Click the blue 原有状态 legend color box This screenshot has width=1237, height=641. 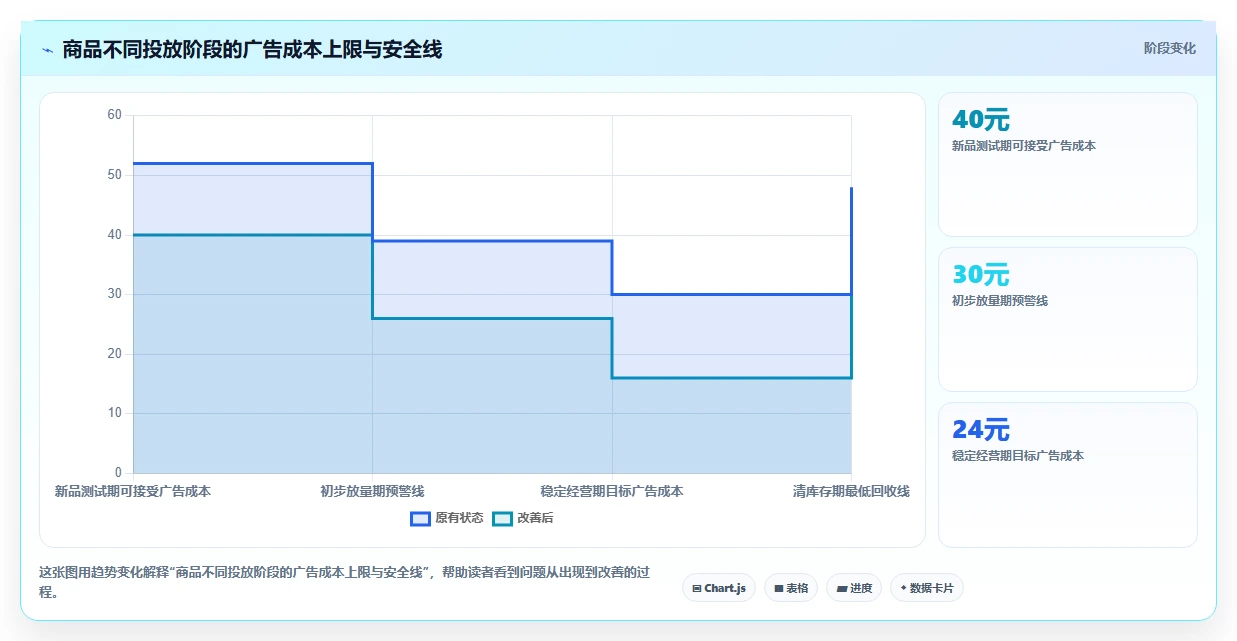click(421, 518)
